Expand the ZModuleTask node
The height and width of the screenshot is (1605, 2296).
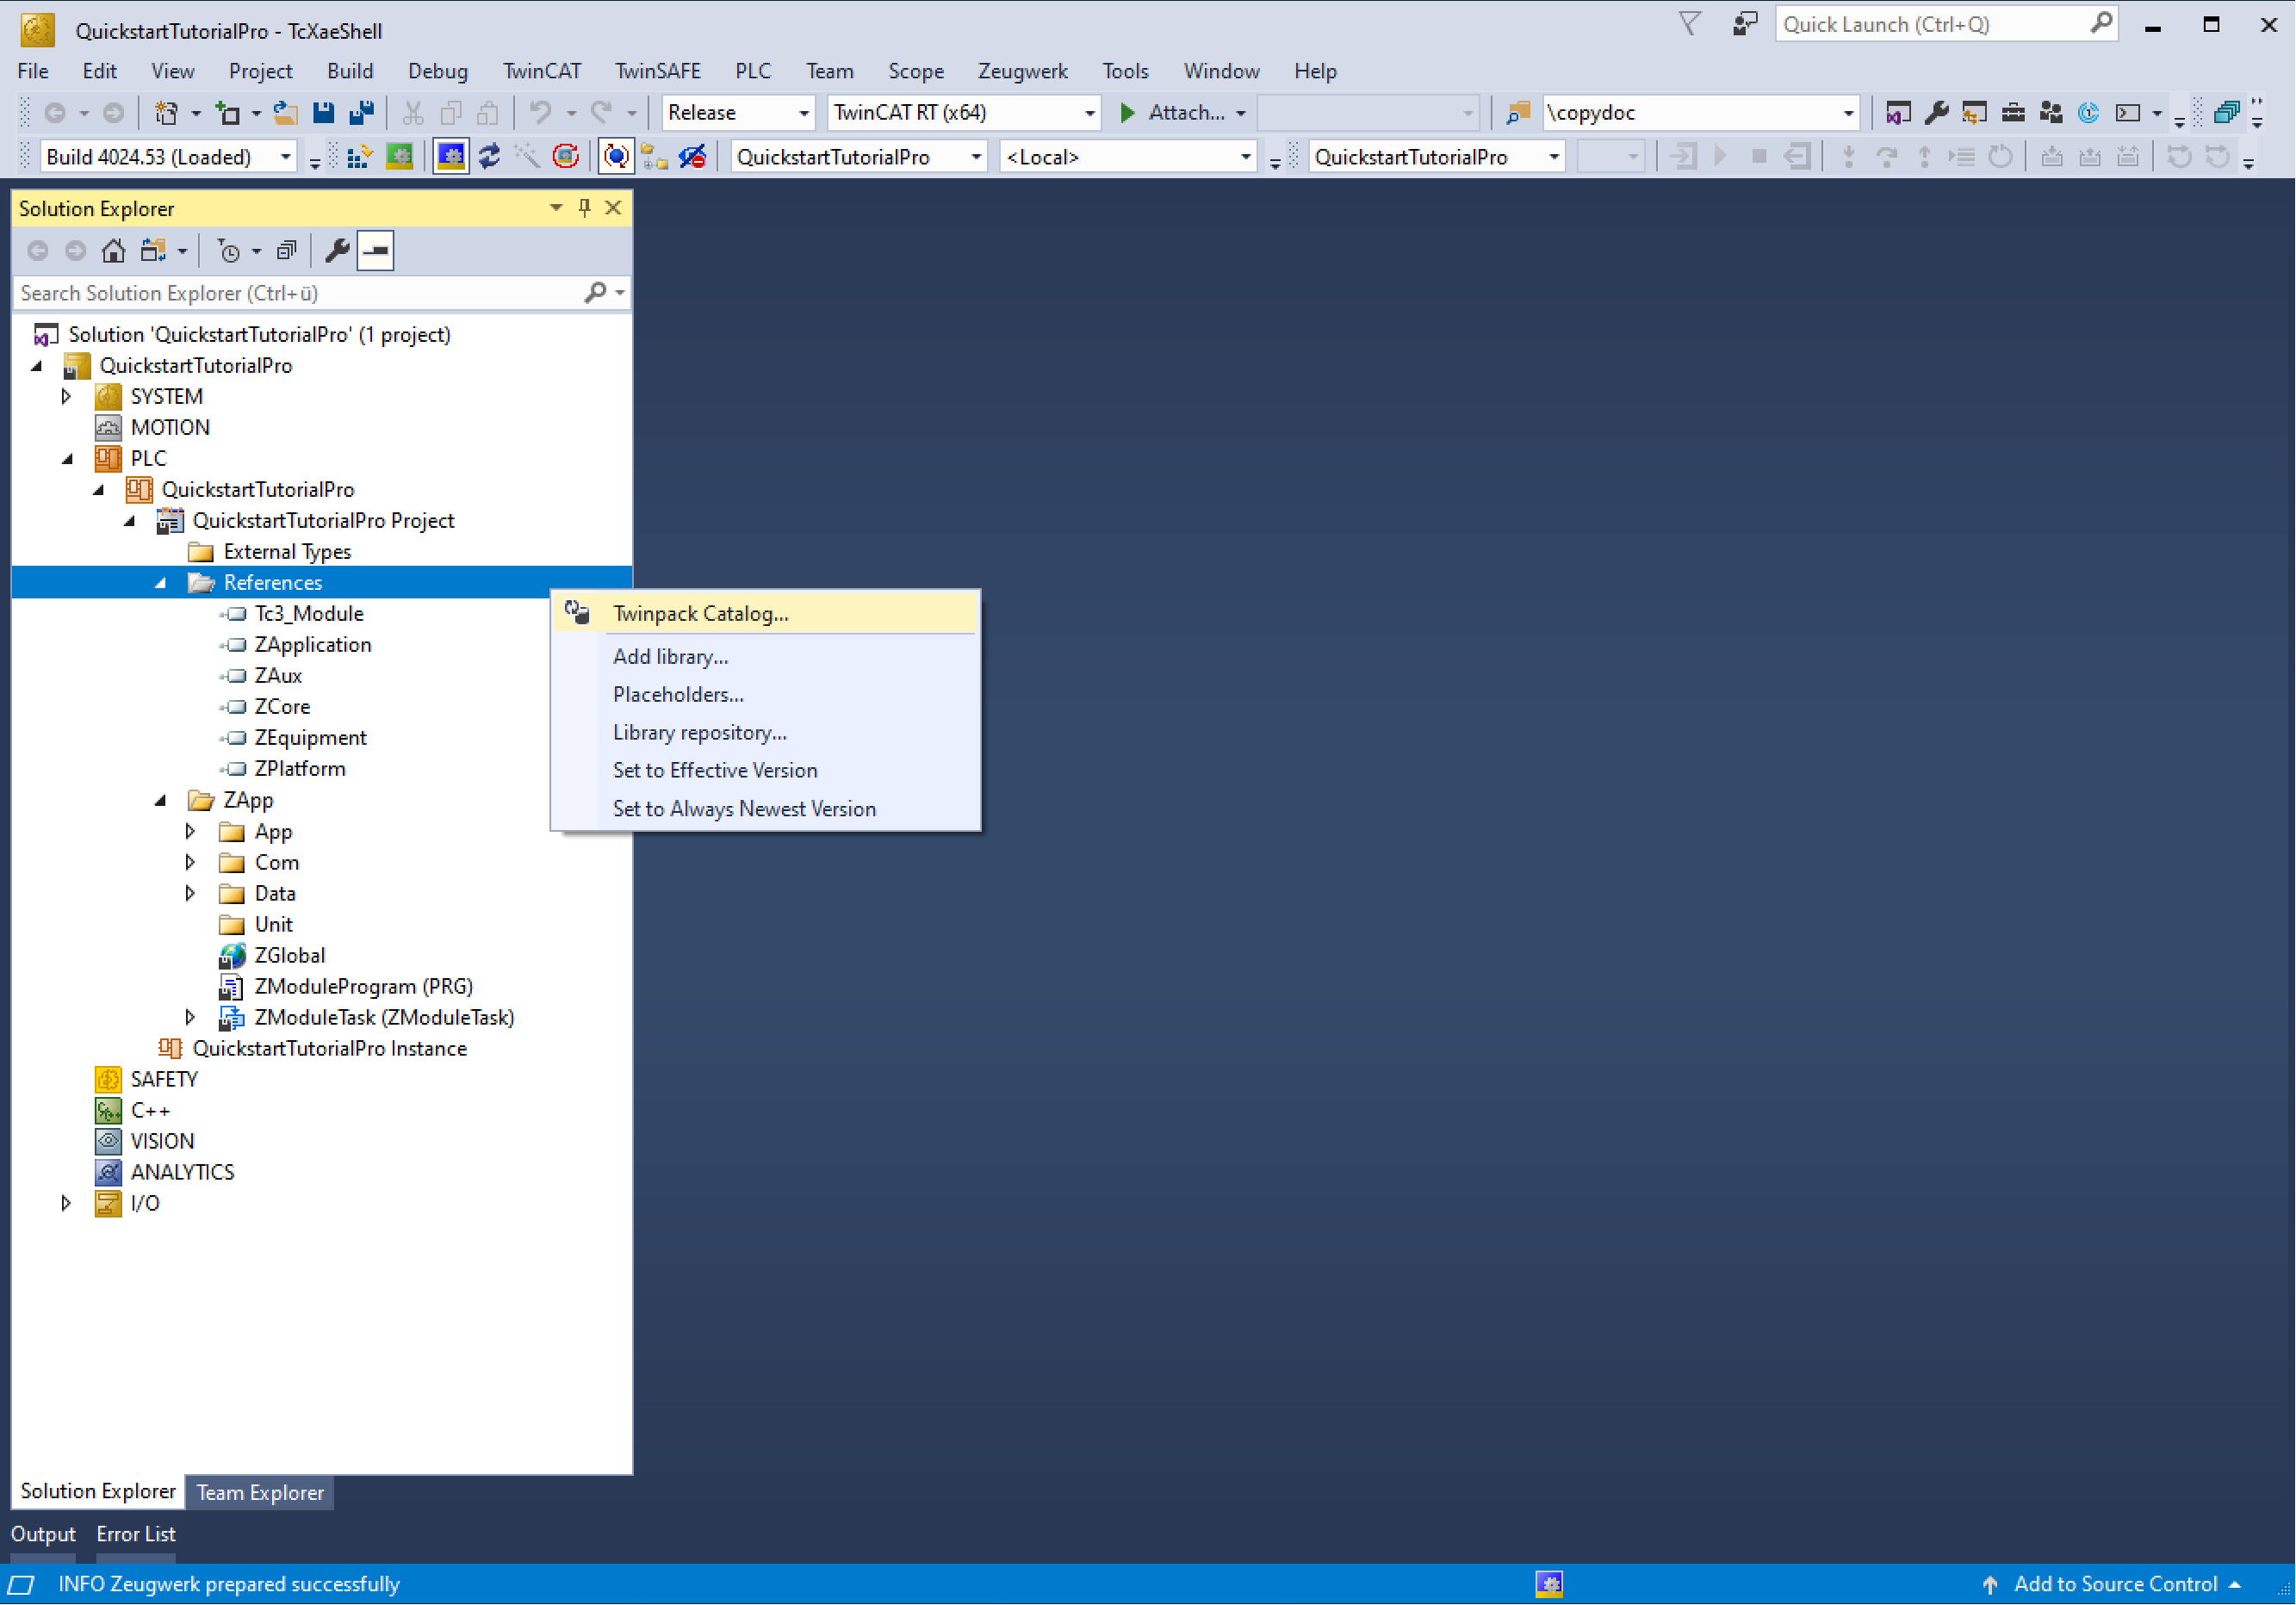[x=190, y=1018]
